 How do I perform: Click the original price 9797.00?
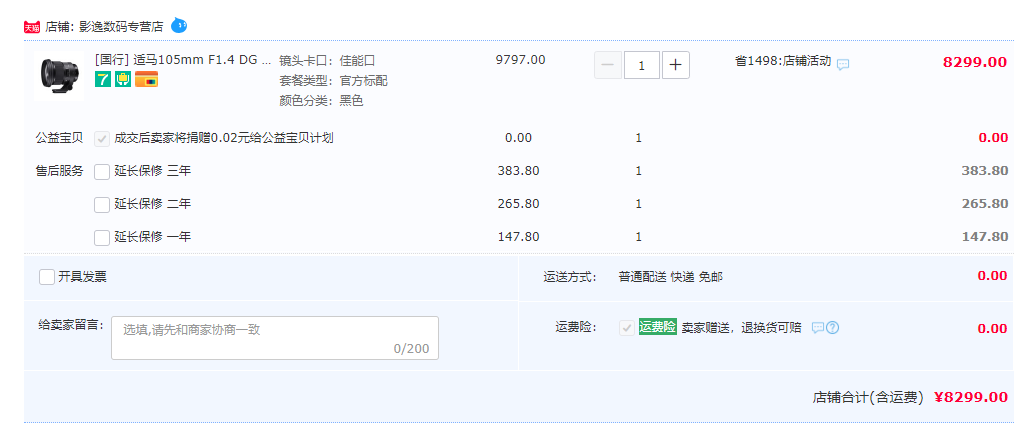[521, 60]
